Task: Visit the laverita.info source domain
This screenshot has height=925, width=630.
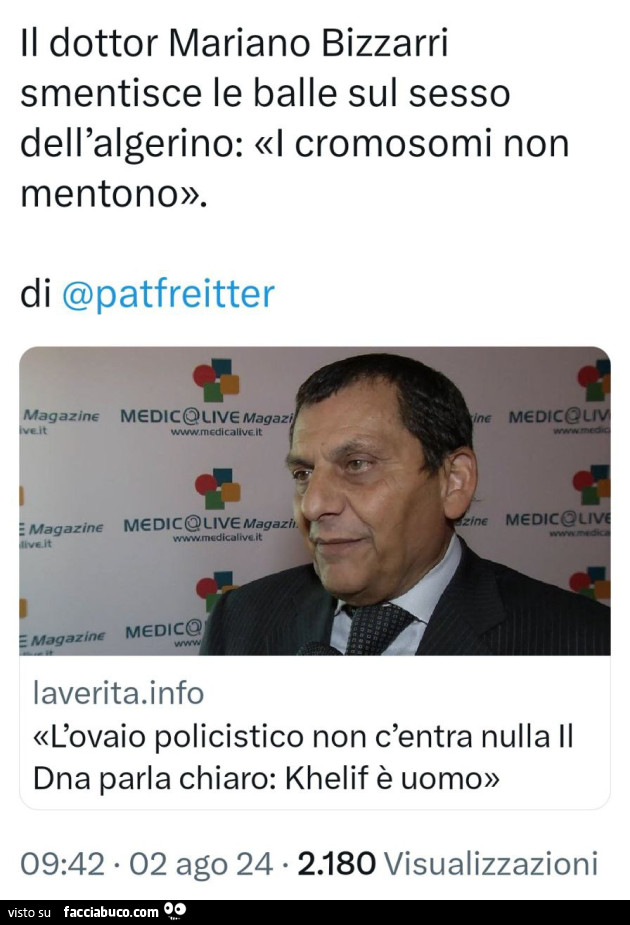Action: pos(118,691)
